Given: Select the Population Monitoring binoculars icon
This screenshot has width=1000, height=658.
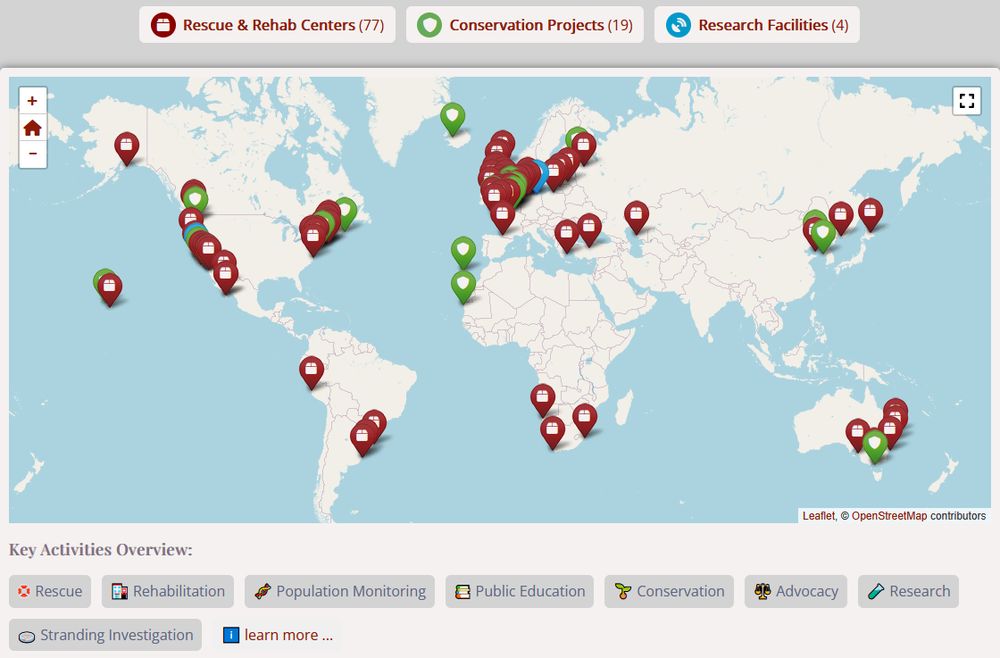Looking at the screenshot, I should pyautogui.click(x=264, y=591).
